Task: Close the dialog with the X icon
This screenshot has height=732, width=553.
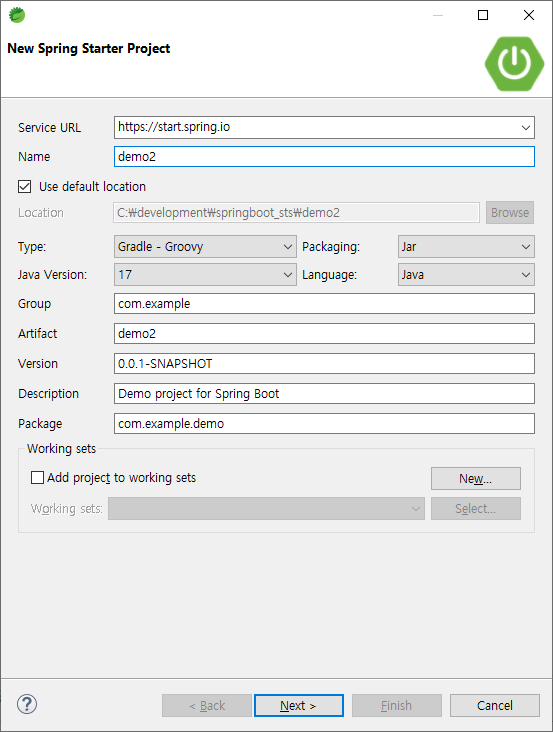Action: click(529, 15)
